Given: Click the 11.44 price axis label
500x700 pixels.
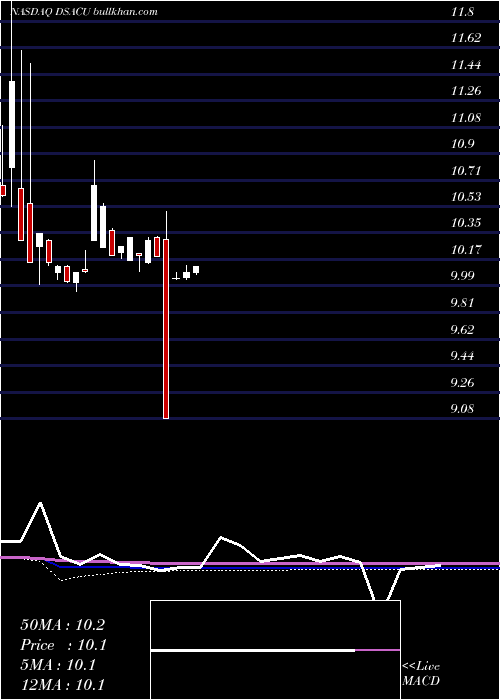Looking at the screenshot, I should [x=466, y=65].
